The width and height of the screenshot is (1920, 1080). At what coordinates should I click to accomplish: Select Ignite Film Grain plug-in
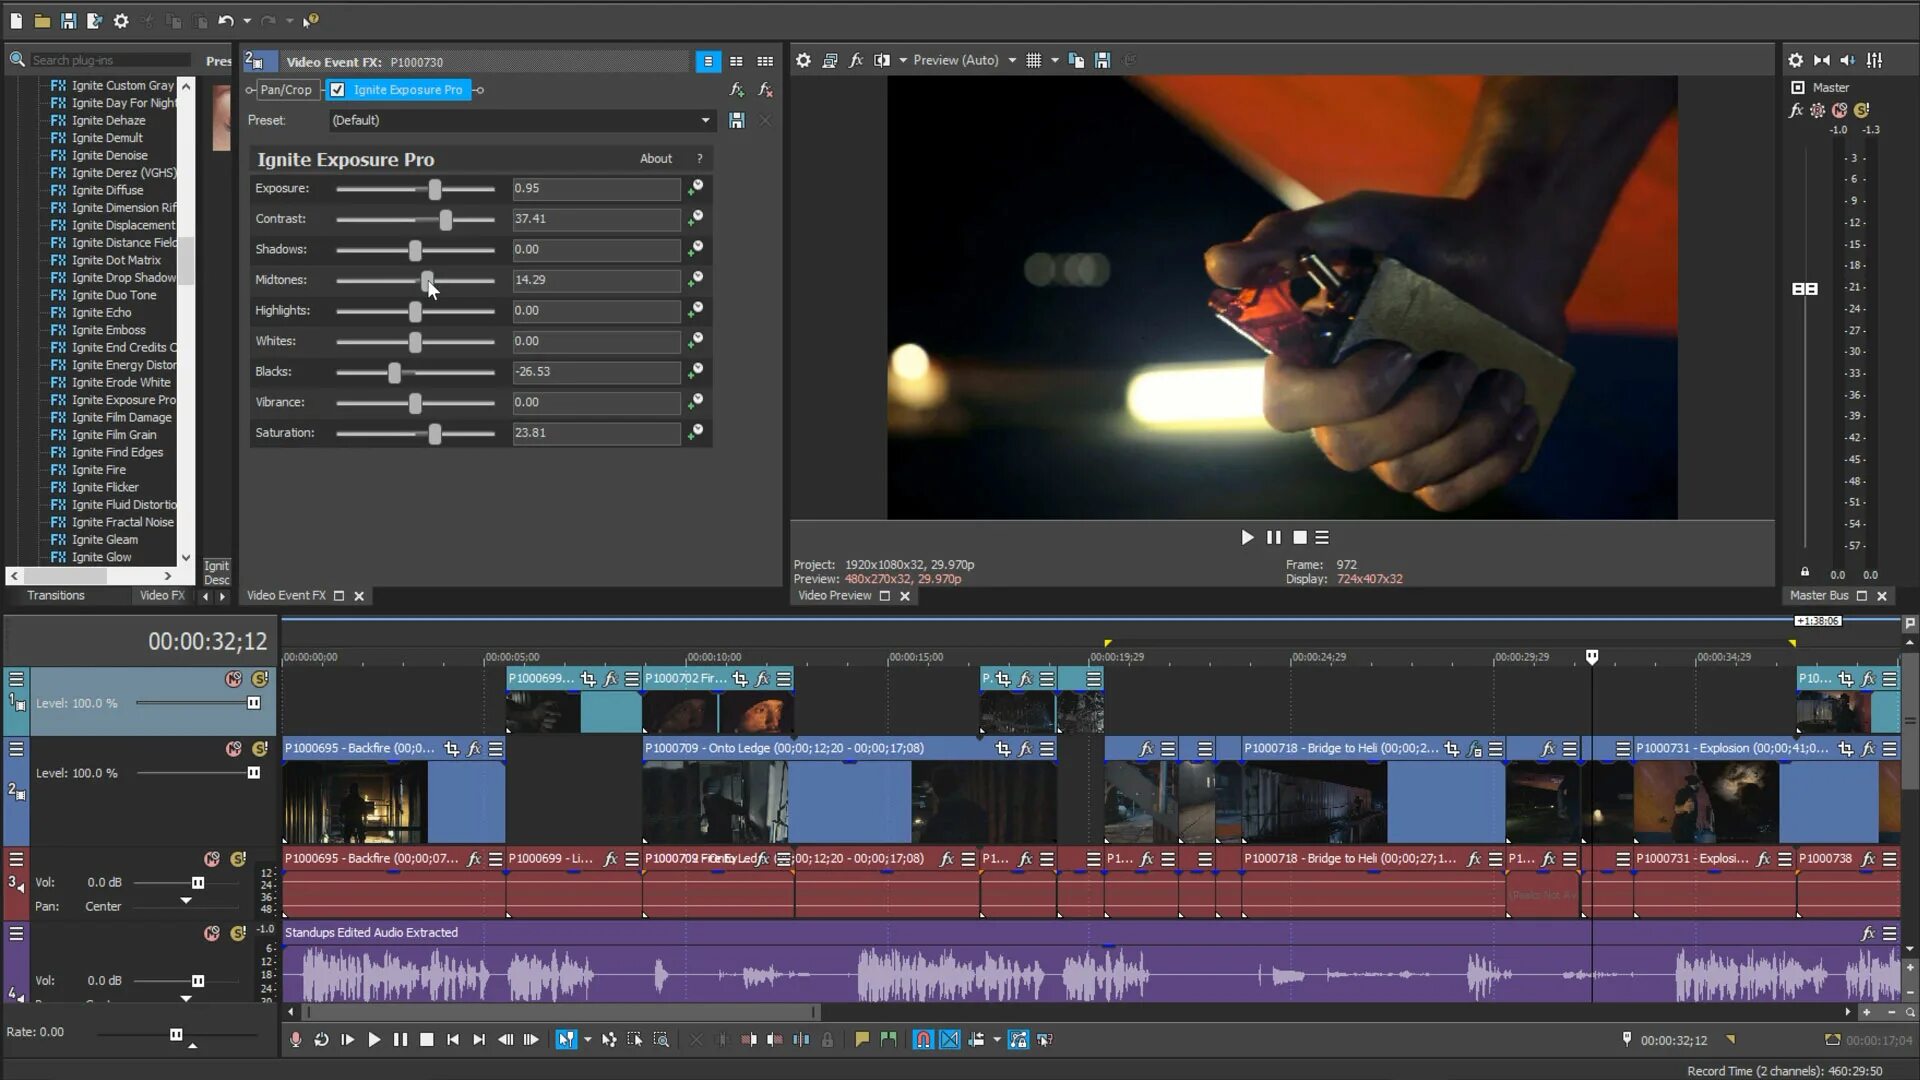tap(113, 435)
